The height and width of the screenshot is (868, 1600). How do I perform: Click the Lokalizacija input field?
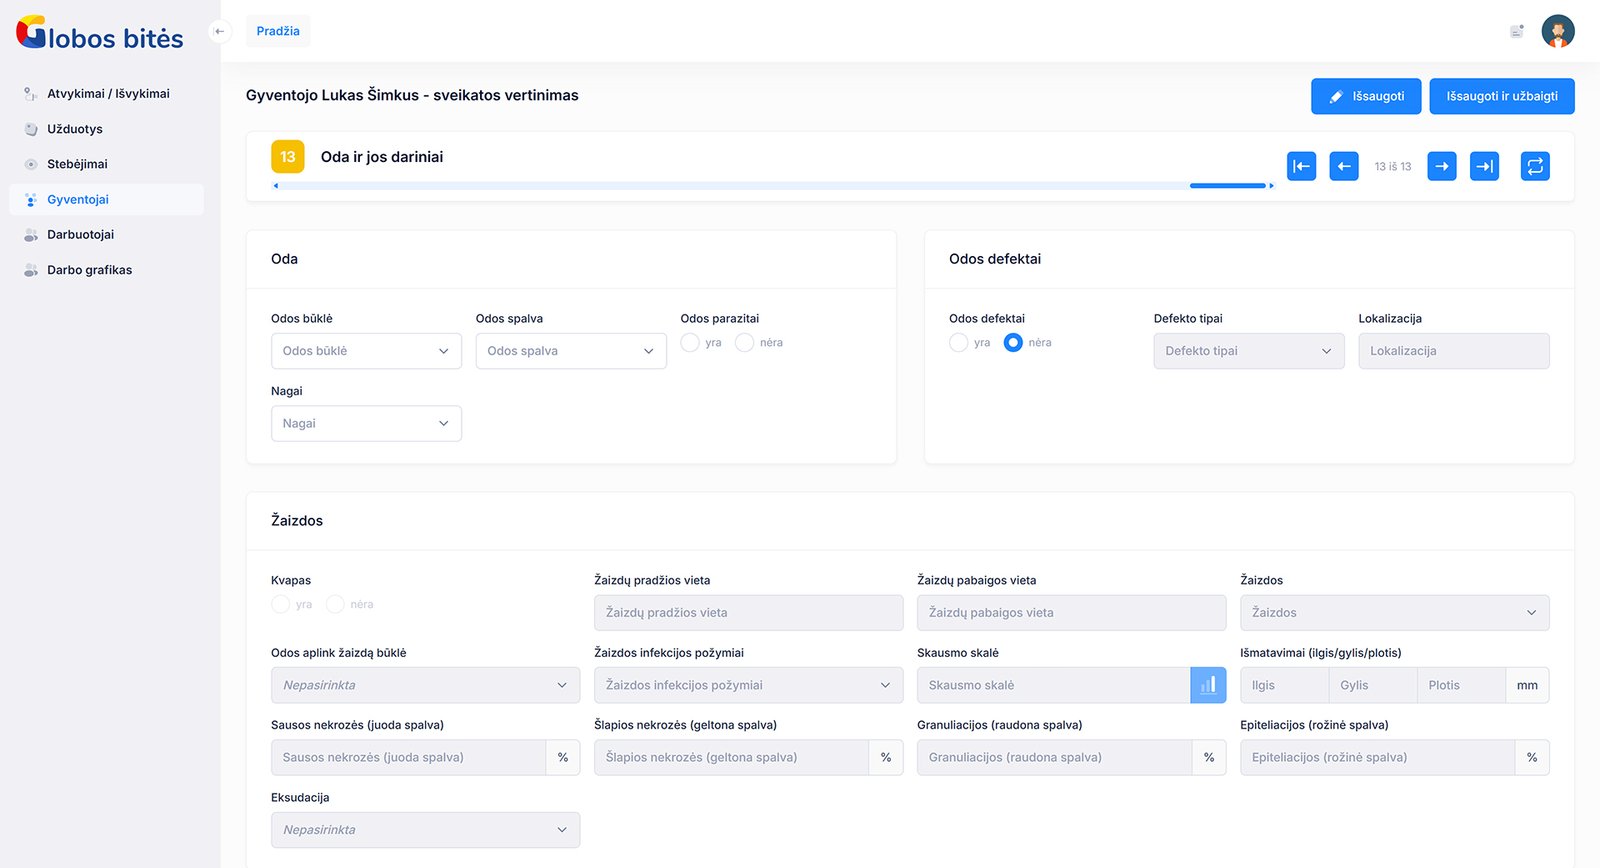[x=1453, y=351]
